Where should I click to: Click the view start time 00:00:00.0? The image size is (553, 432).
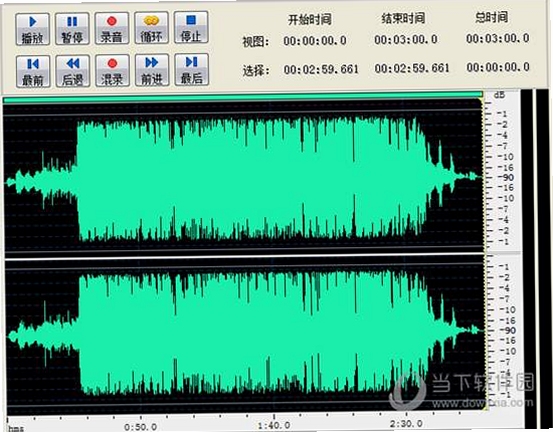(315, 41)
